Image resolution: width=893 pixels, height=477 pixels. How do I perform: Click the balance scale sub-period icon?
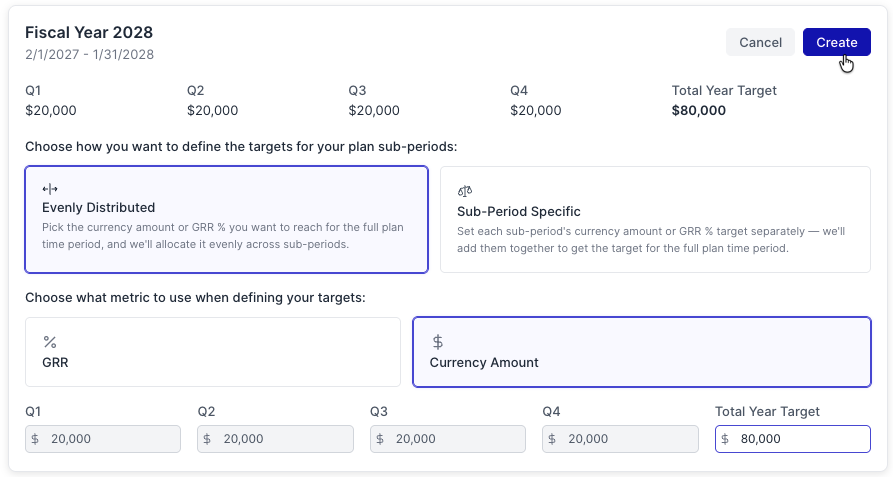464,191
